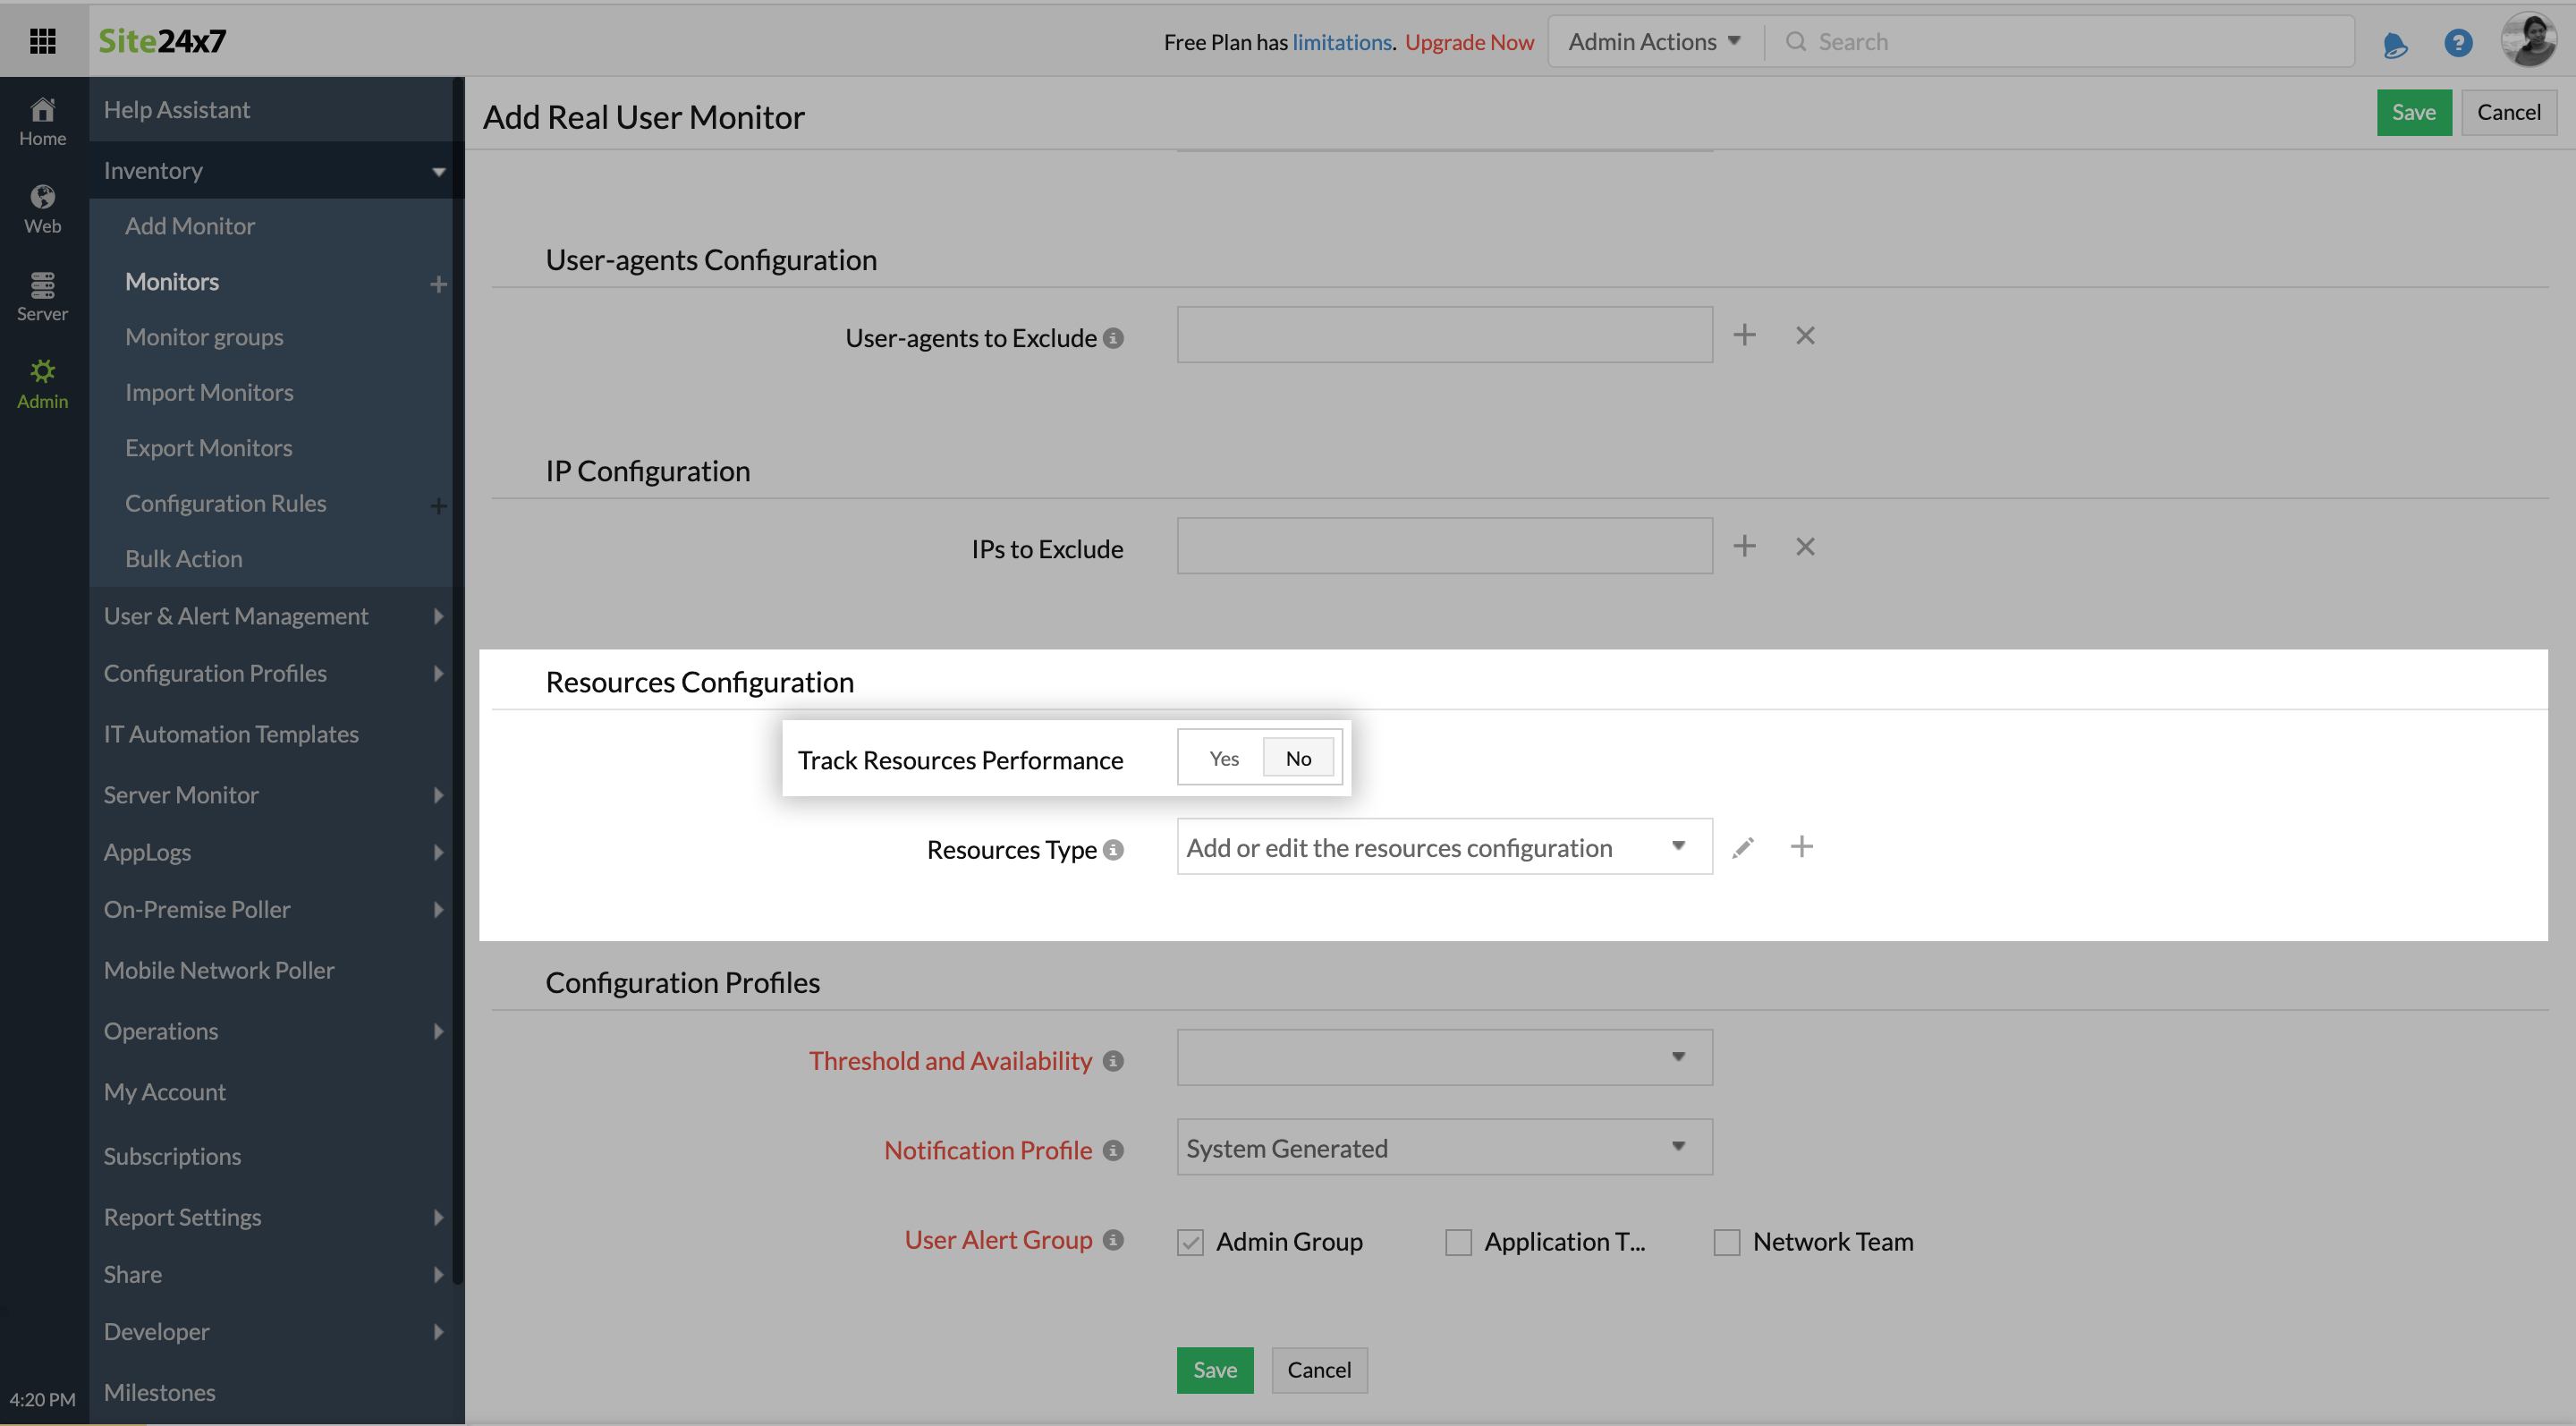Open the Server section icon
The image size is (2576, 1426).
pos(42,297)
